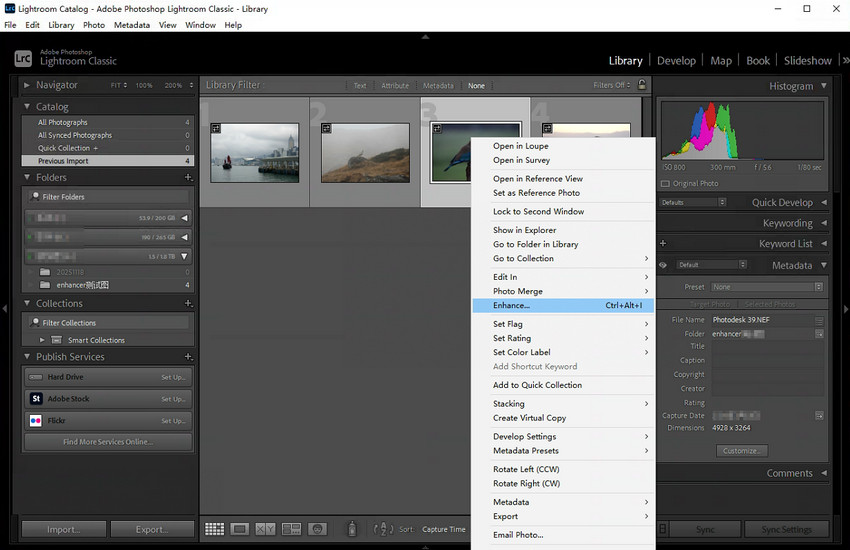Expand Smart Collections tree arrow
The width and height of the screenshot is (850, 550).
coord(42,340)
